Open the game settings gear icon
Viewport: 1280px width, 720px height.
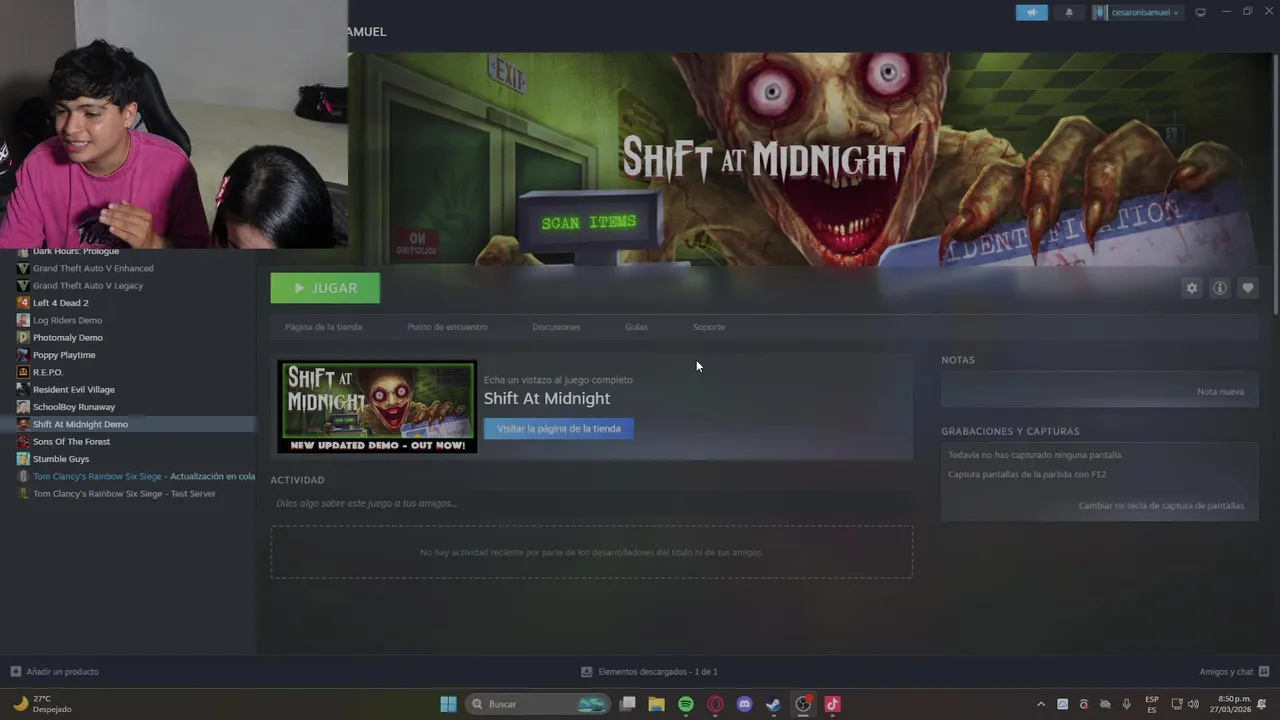click(1191, 288)
